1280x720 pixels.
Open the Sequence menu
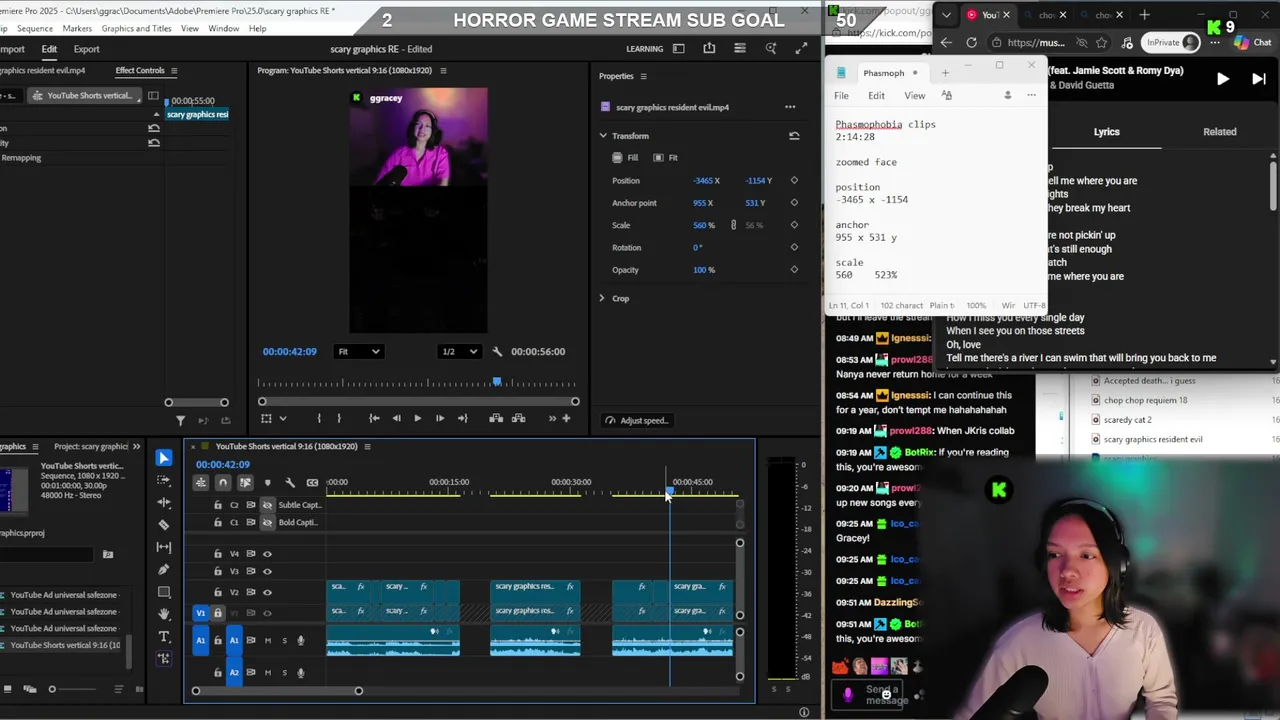35,28
